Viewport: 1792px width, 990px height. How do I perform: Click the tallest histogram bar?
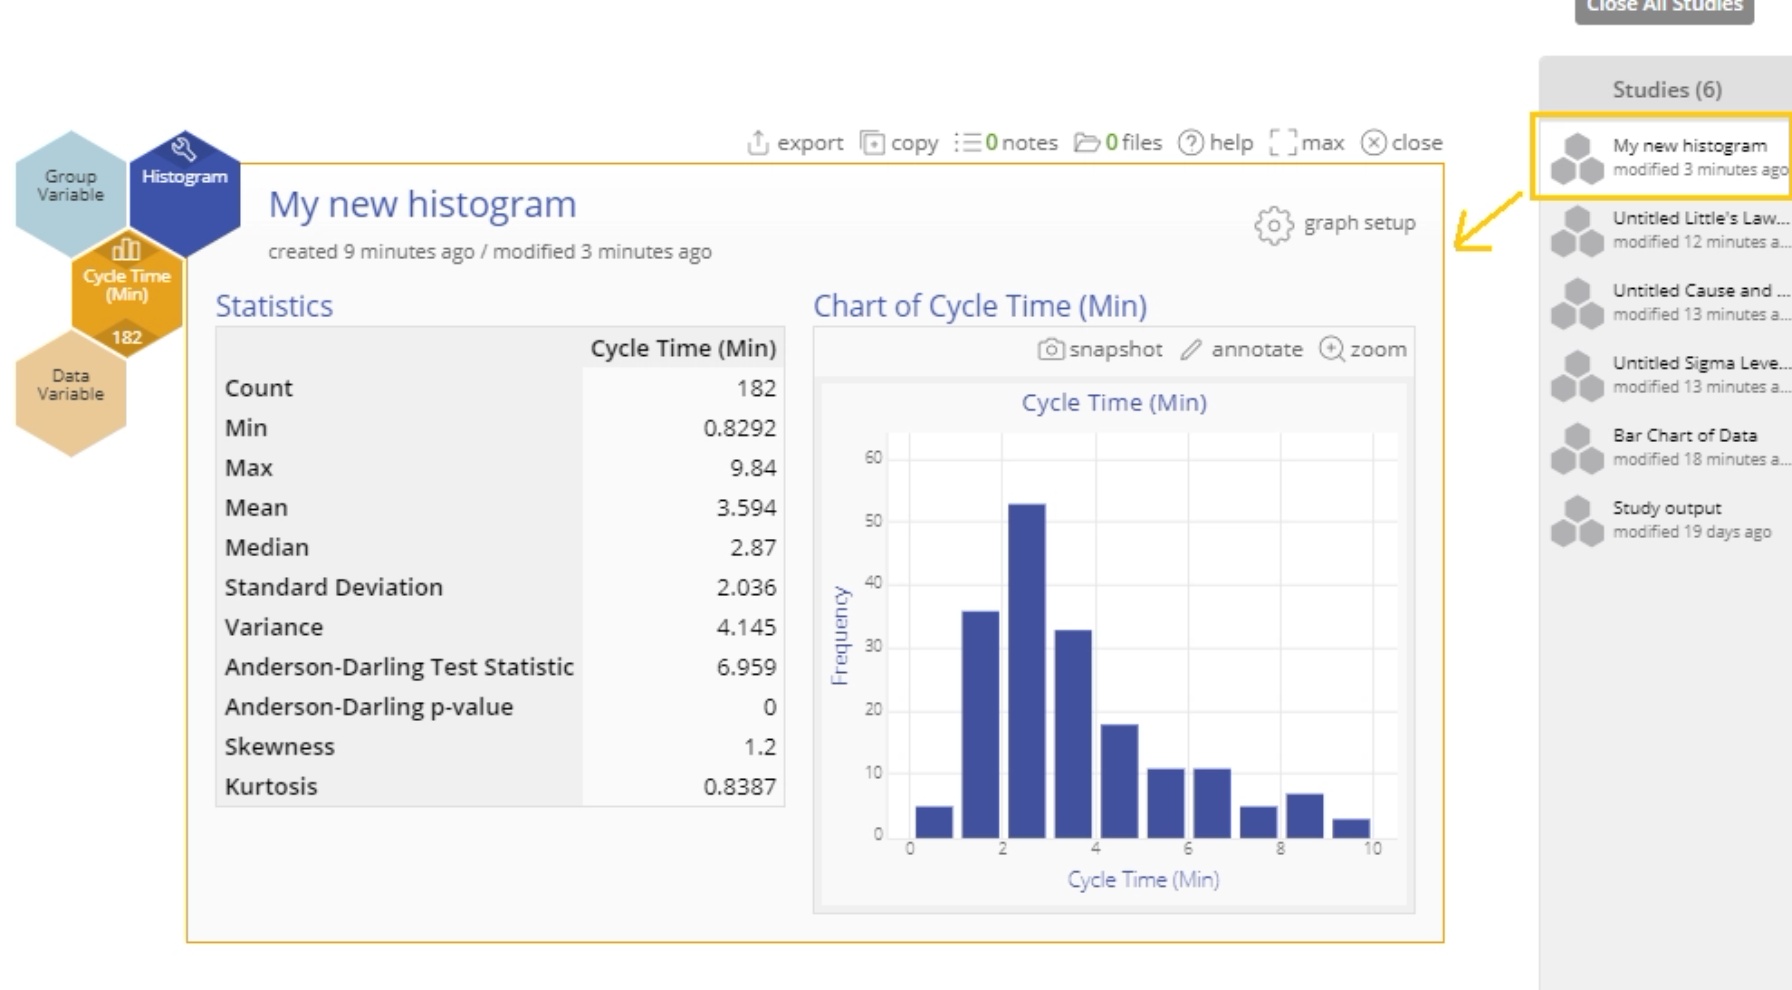click(x=1027, y=670)
